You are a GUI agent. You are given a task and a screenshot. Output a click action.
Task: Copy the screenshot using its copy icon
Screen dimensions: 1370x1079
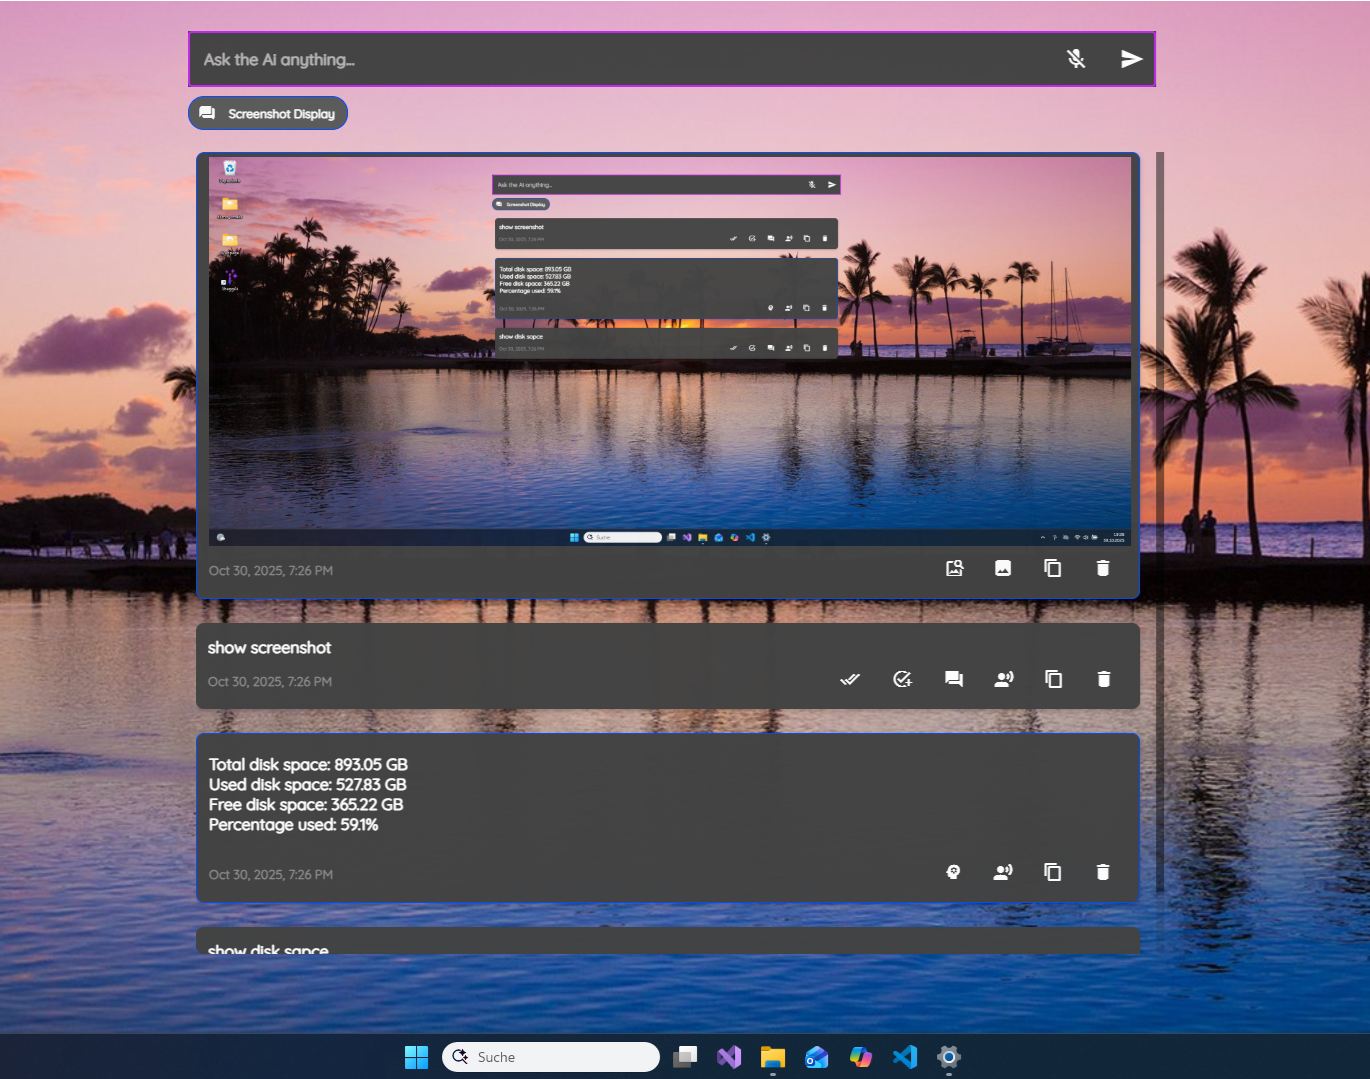pos(1053,568)
